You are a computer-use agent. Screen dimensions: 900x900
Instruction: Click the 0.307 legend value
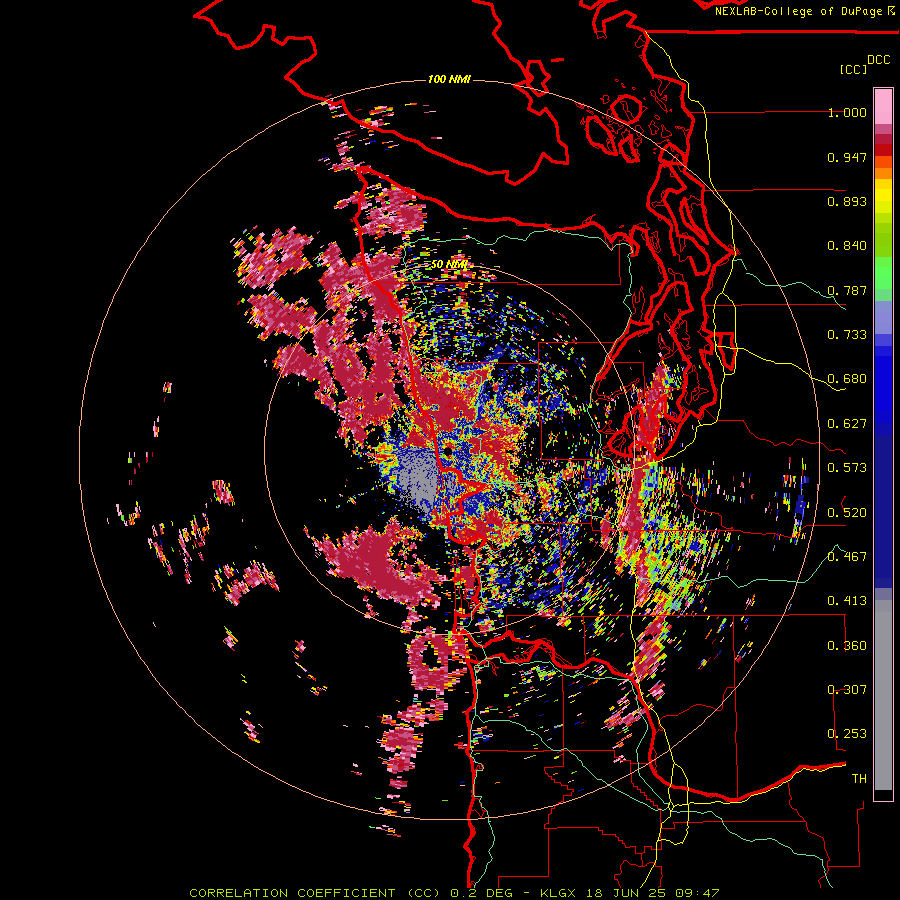[847, 690]
